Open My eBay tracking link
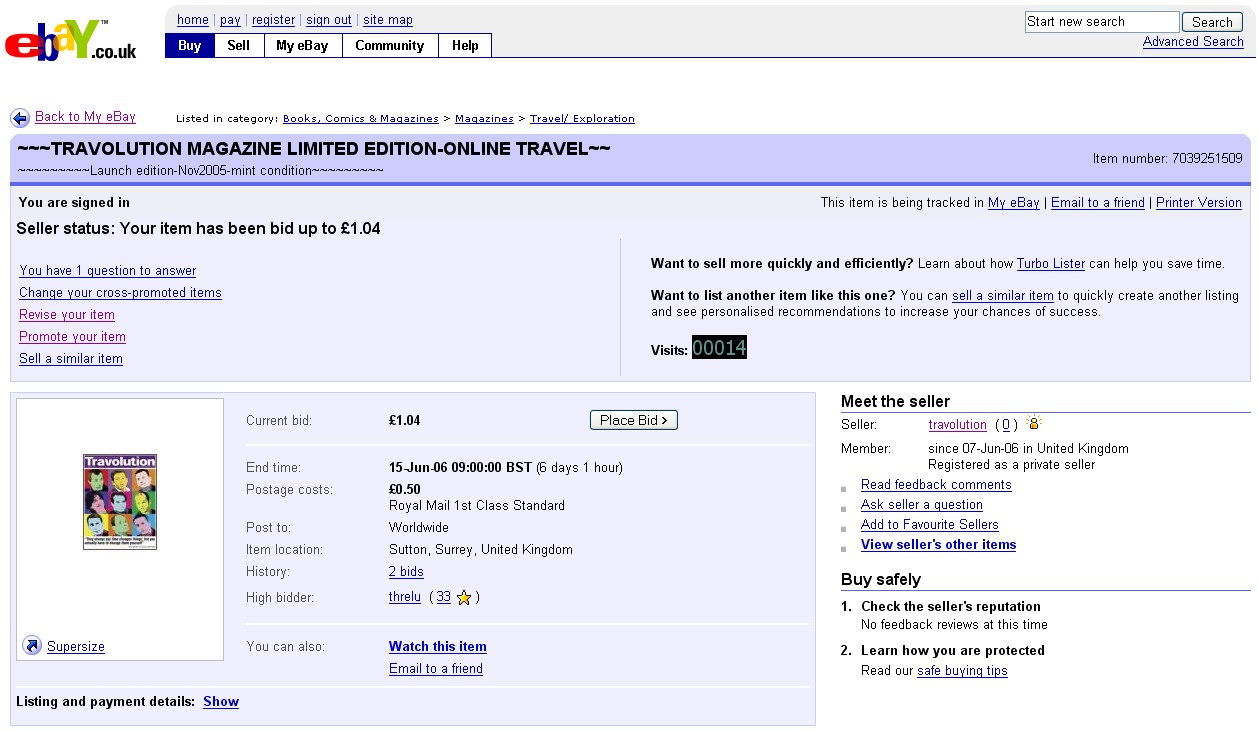 point(1014,203)
